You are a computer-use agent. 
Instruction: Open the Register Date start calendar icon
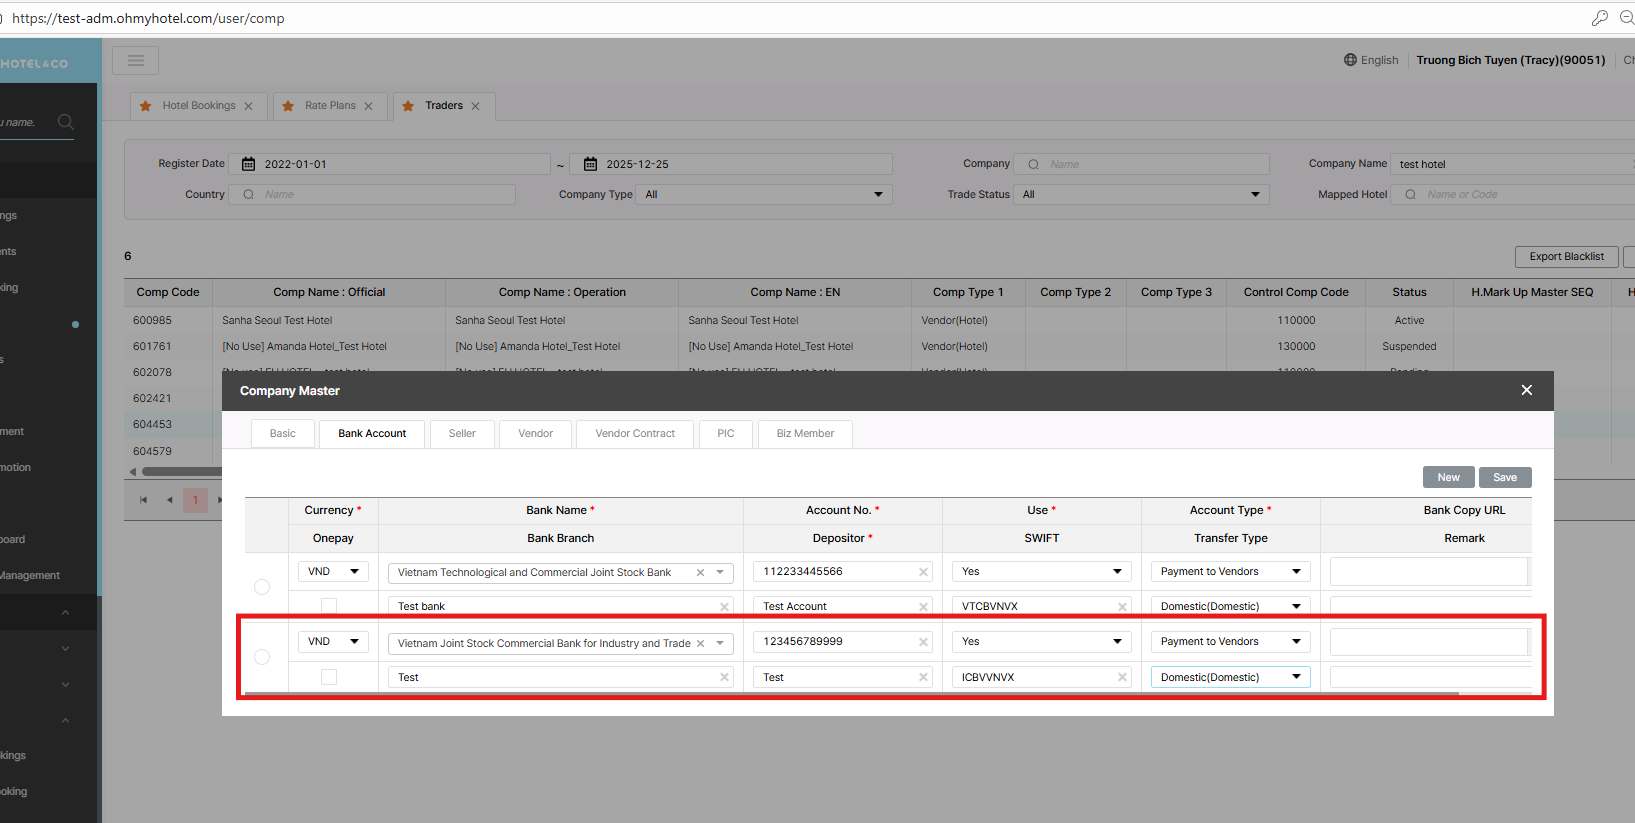pyautogui.click(x=249, y=164)
